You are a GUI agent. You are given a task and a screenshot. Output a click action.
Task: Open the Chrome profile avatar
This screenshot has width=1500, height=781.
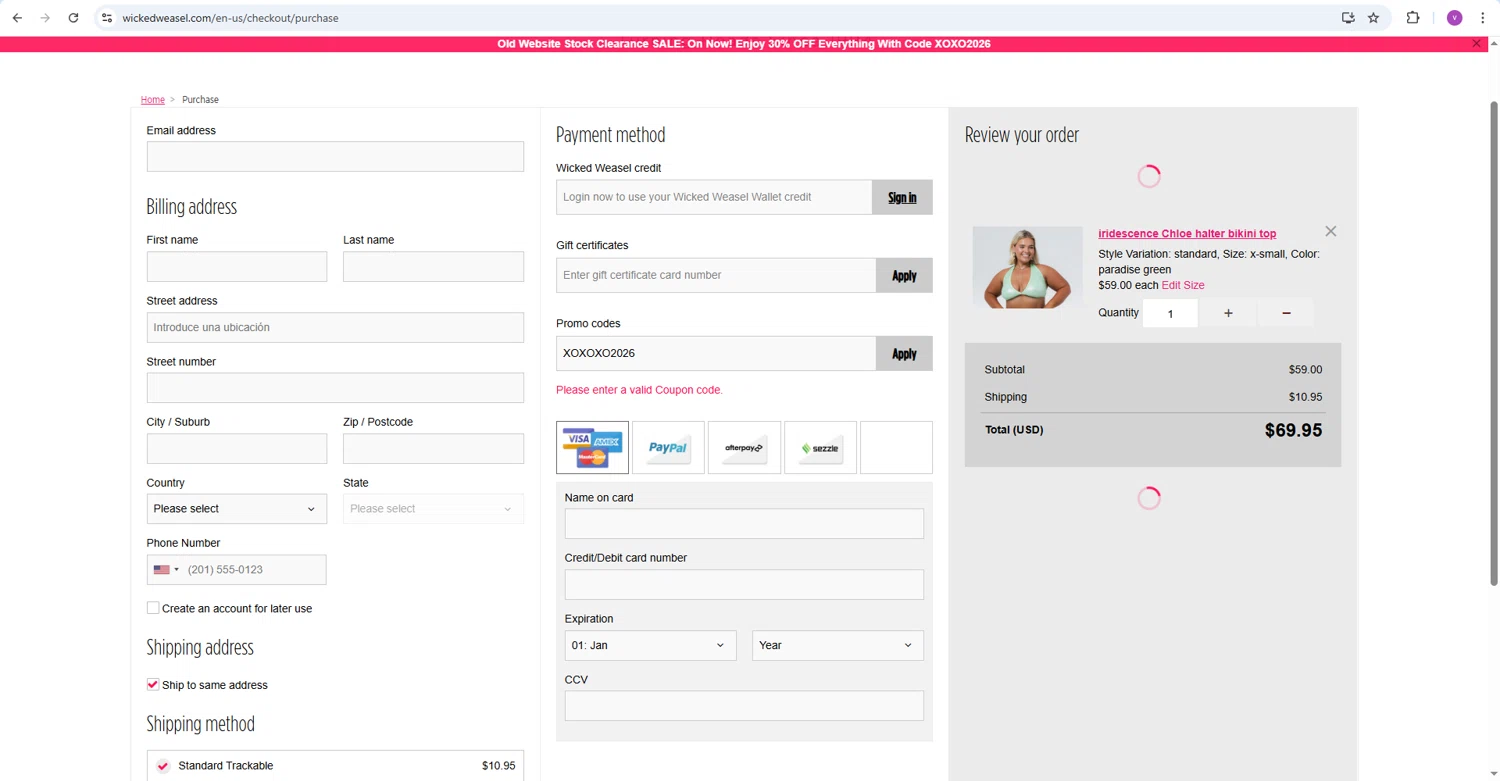(x=1454, y=18)
